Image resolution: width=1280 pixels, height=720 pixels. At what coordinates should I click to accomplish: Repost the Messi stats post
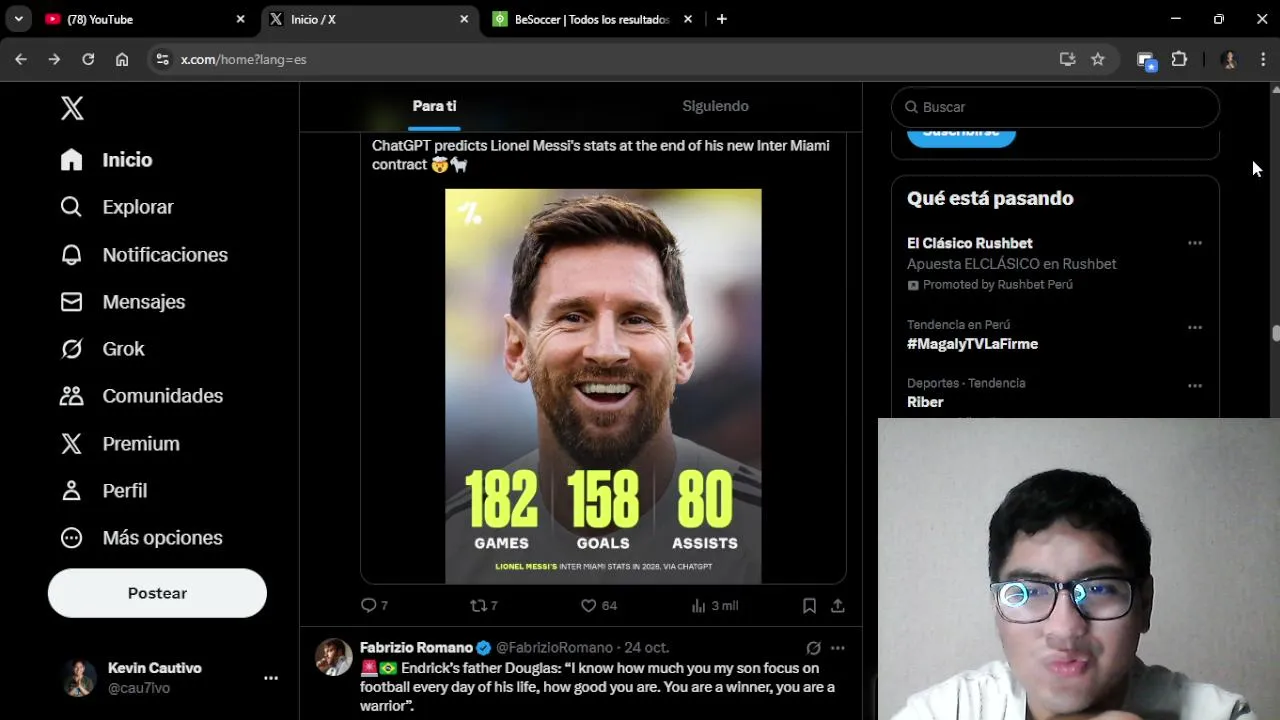[478, 606]
